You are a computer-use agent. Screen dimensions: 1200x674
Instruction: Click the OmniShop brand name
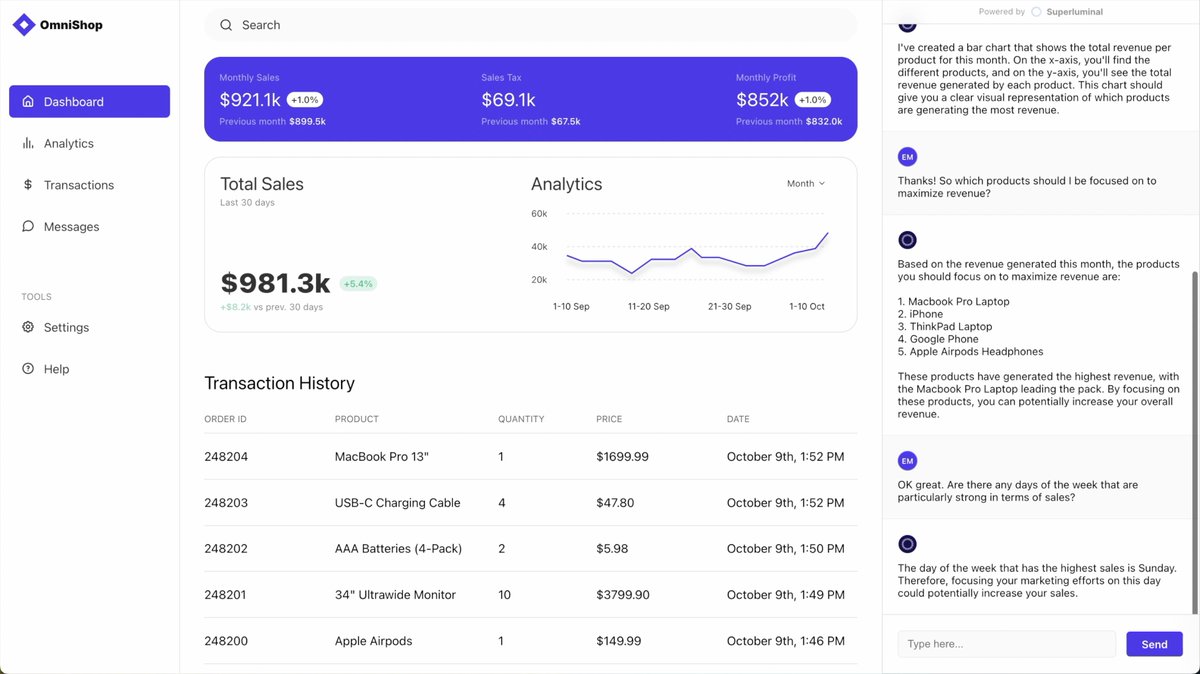pos(71,25)
